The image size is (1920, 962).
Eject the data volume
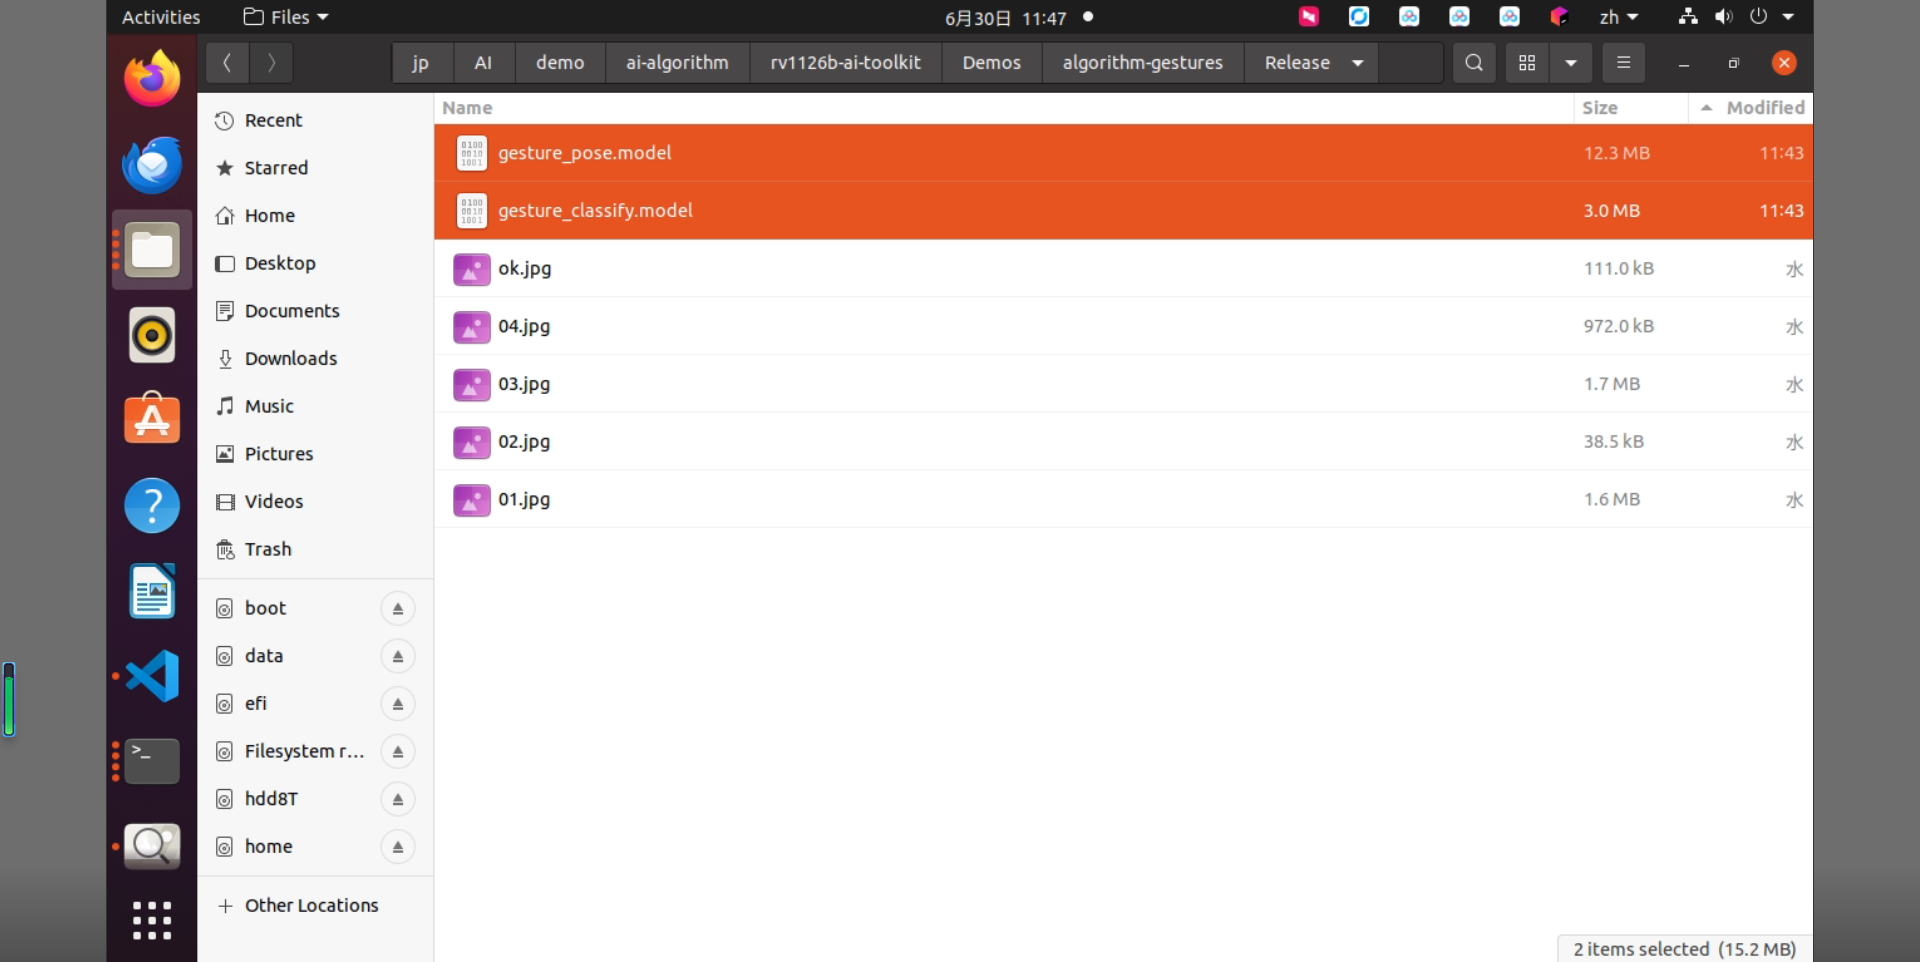tap(398, 657)
